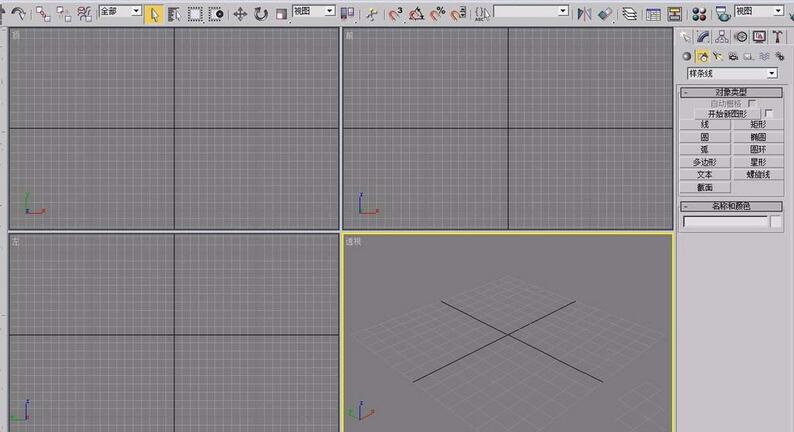Switch to the Utilities hammer tab

[777, 36]
